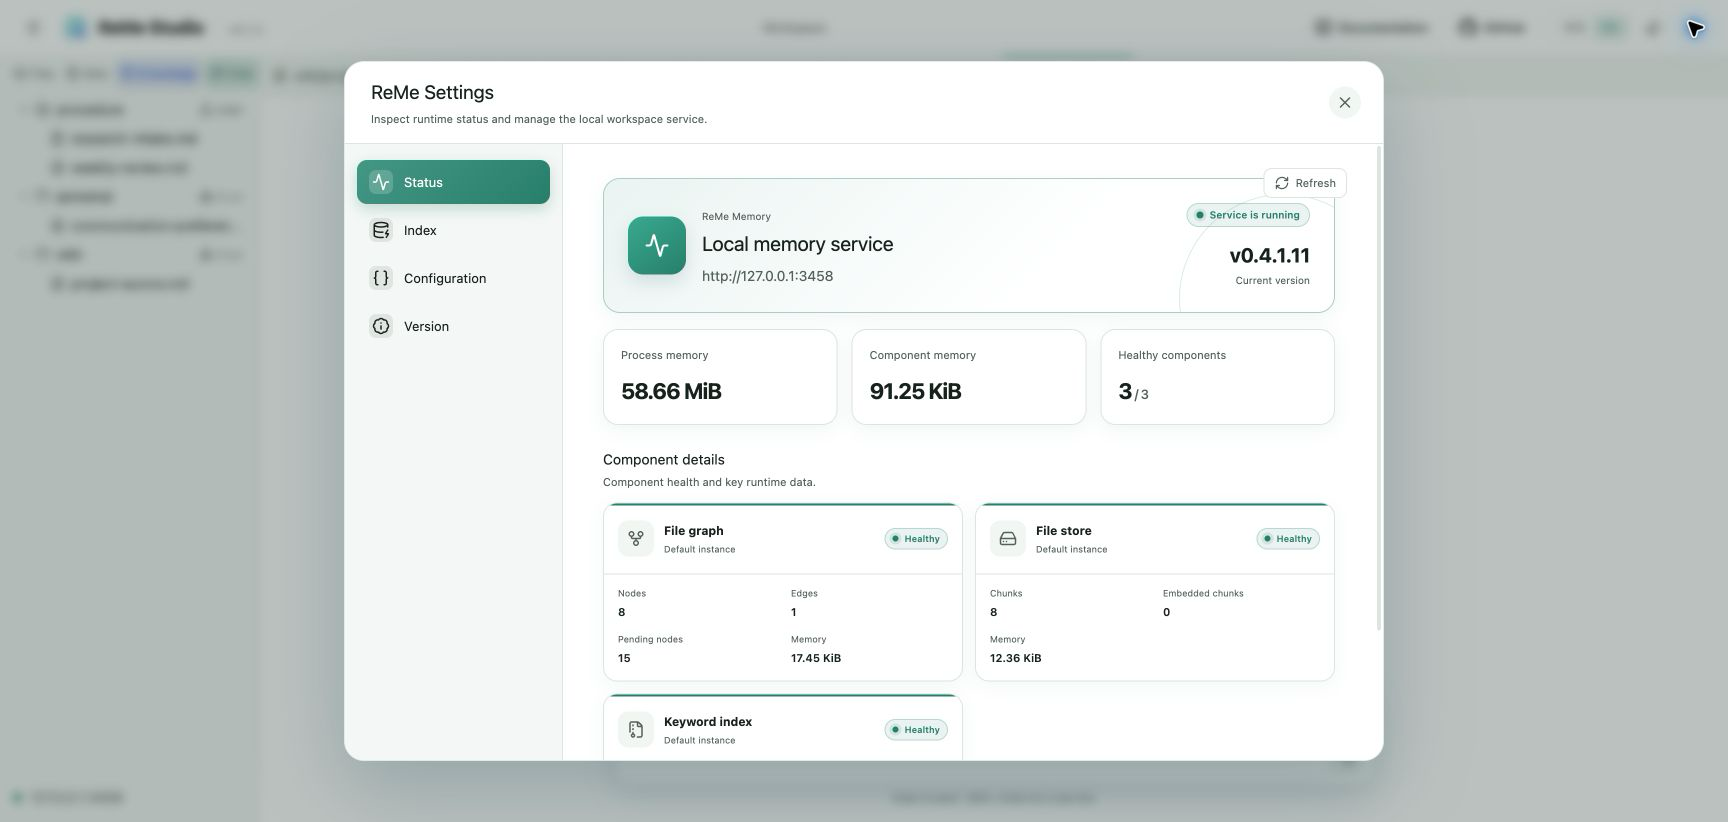1728x822 pixels.
Task: Click the File store drive icon
Action: (1008, 539)
